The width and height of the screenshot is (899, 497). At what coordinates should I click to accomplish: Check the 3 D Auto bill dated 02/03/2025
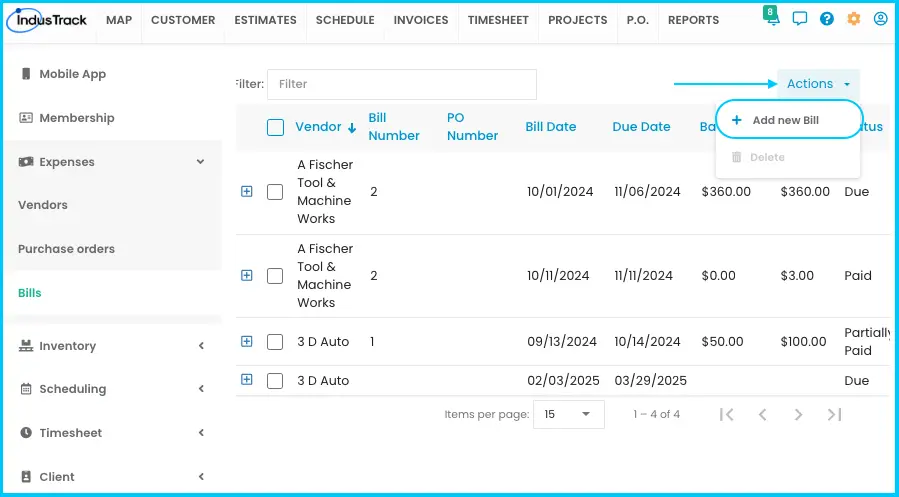pos(275,381)
